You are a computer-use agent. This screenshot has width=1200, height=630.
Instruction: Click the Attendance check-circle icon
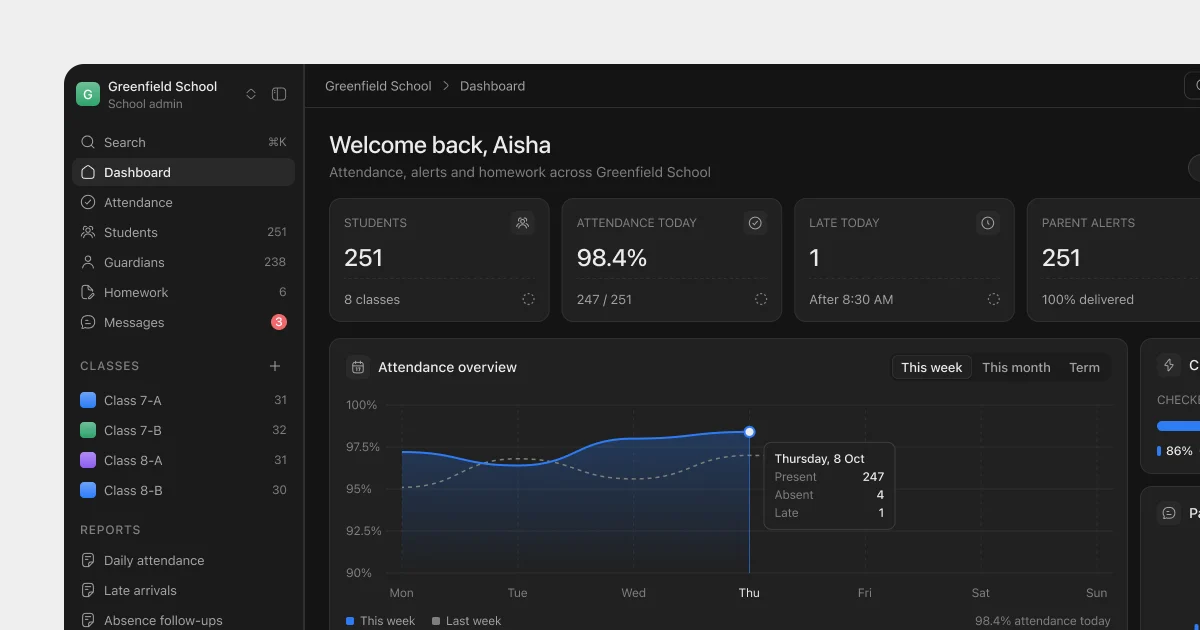[88, 202]
